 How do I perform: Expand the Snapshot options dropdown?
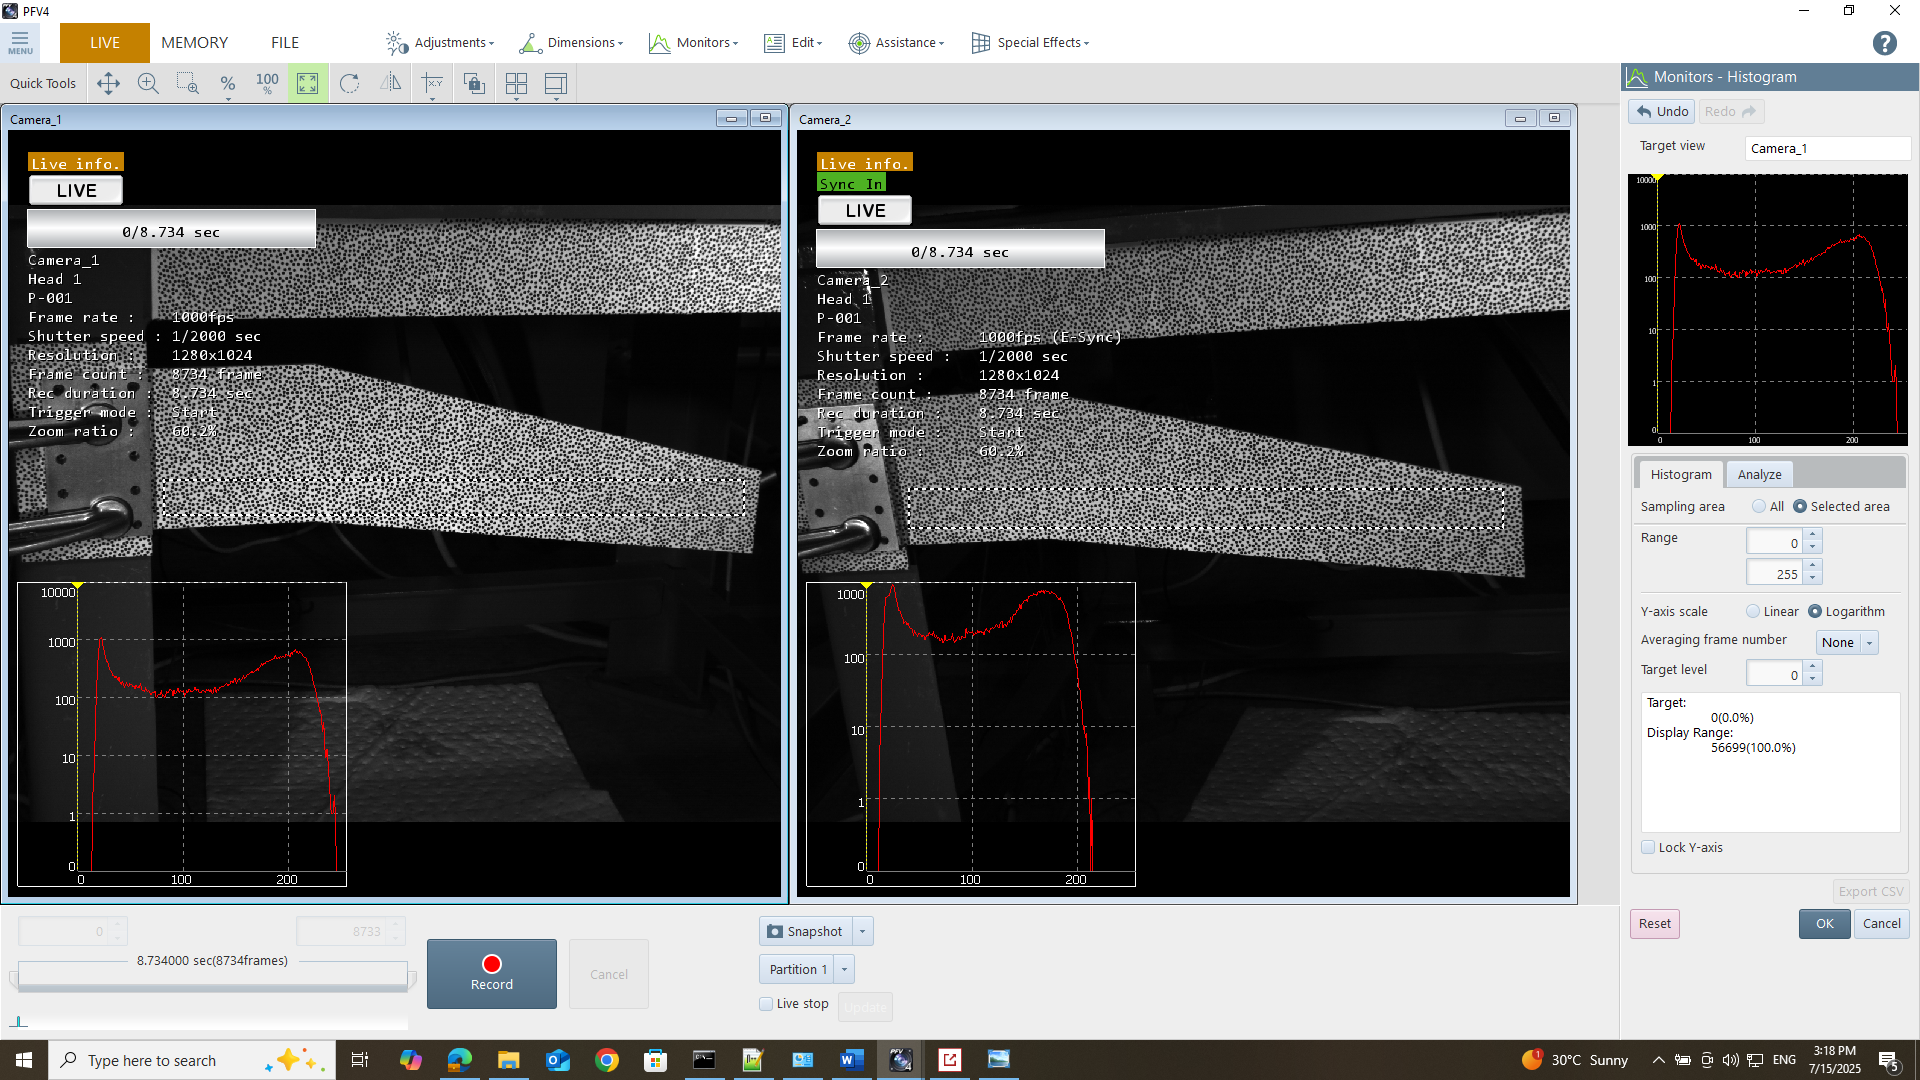pos(862,931)
